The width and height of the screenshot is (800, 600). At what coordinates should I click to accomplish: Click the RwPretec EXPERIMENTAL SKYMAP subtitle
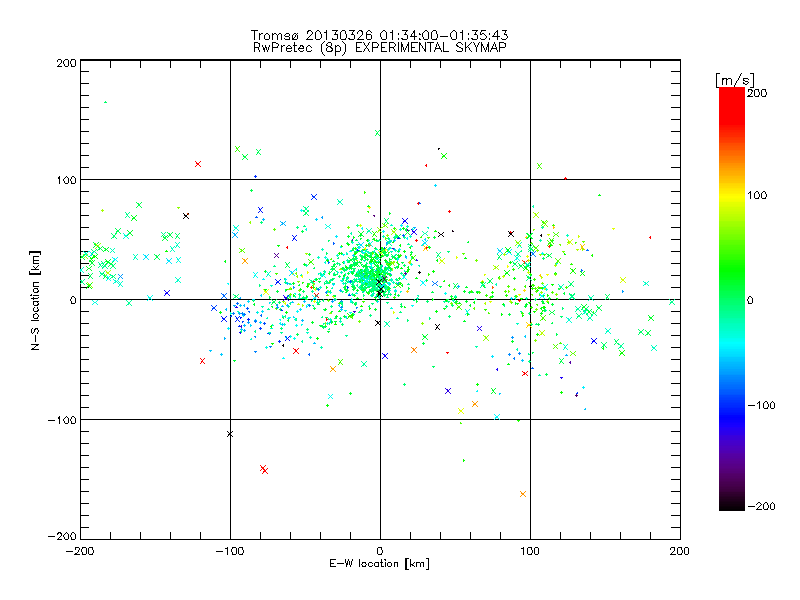pos(380,48)
